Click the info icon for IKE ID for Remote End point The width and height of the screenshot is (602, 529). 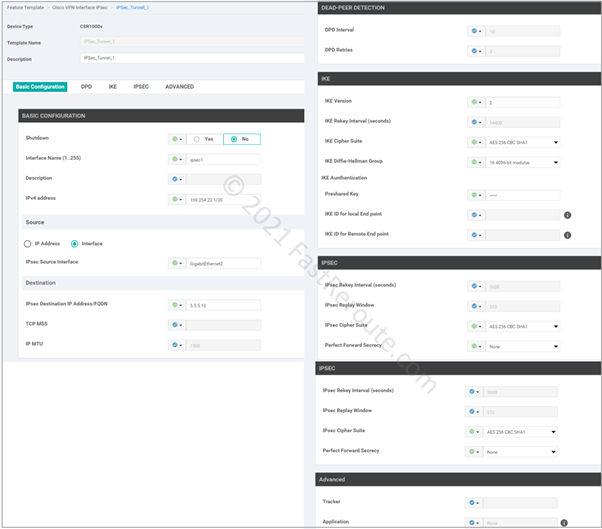click(x=567, y=235)
